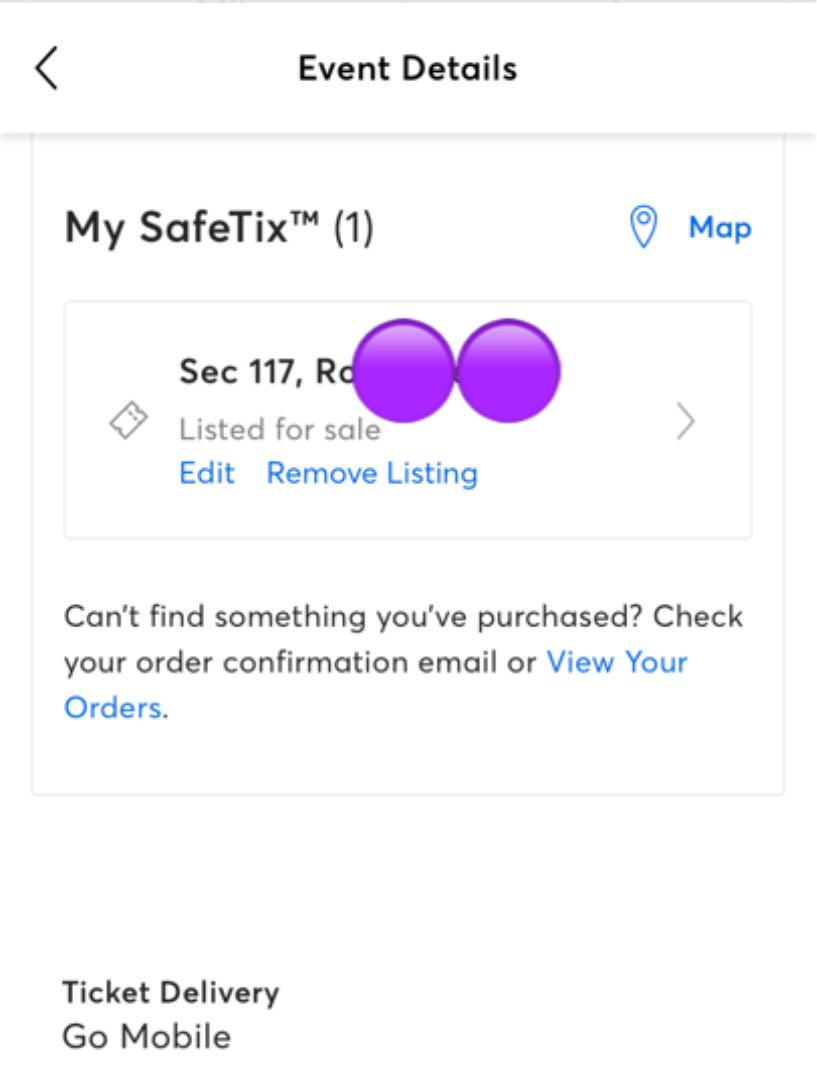Click the first purple circle sticker
This screenshot has width=817, height=1080.
pos(404,370)
